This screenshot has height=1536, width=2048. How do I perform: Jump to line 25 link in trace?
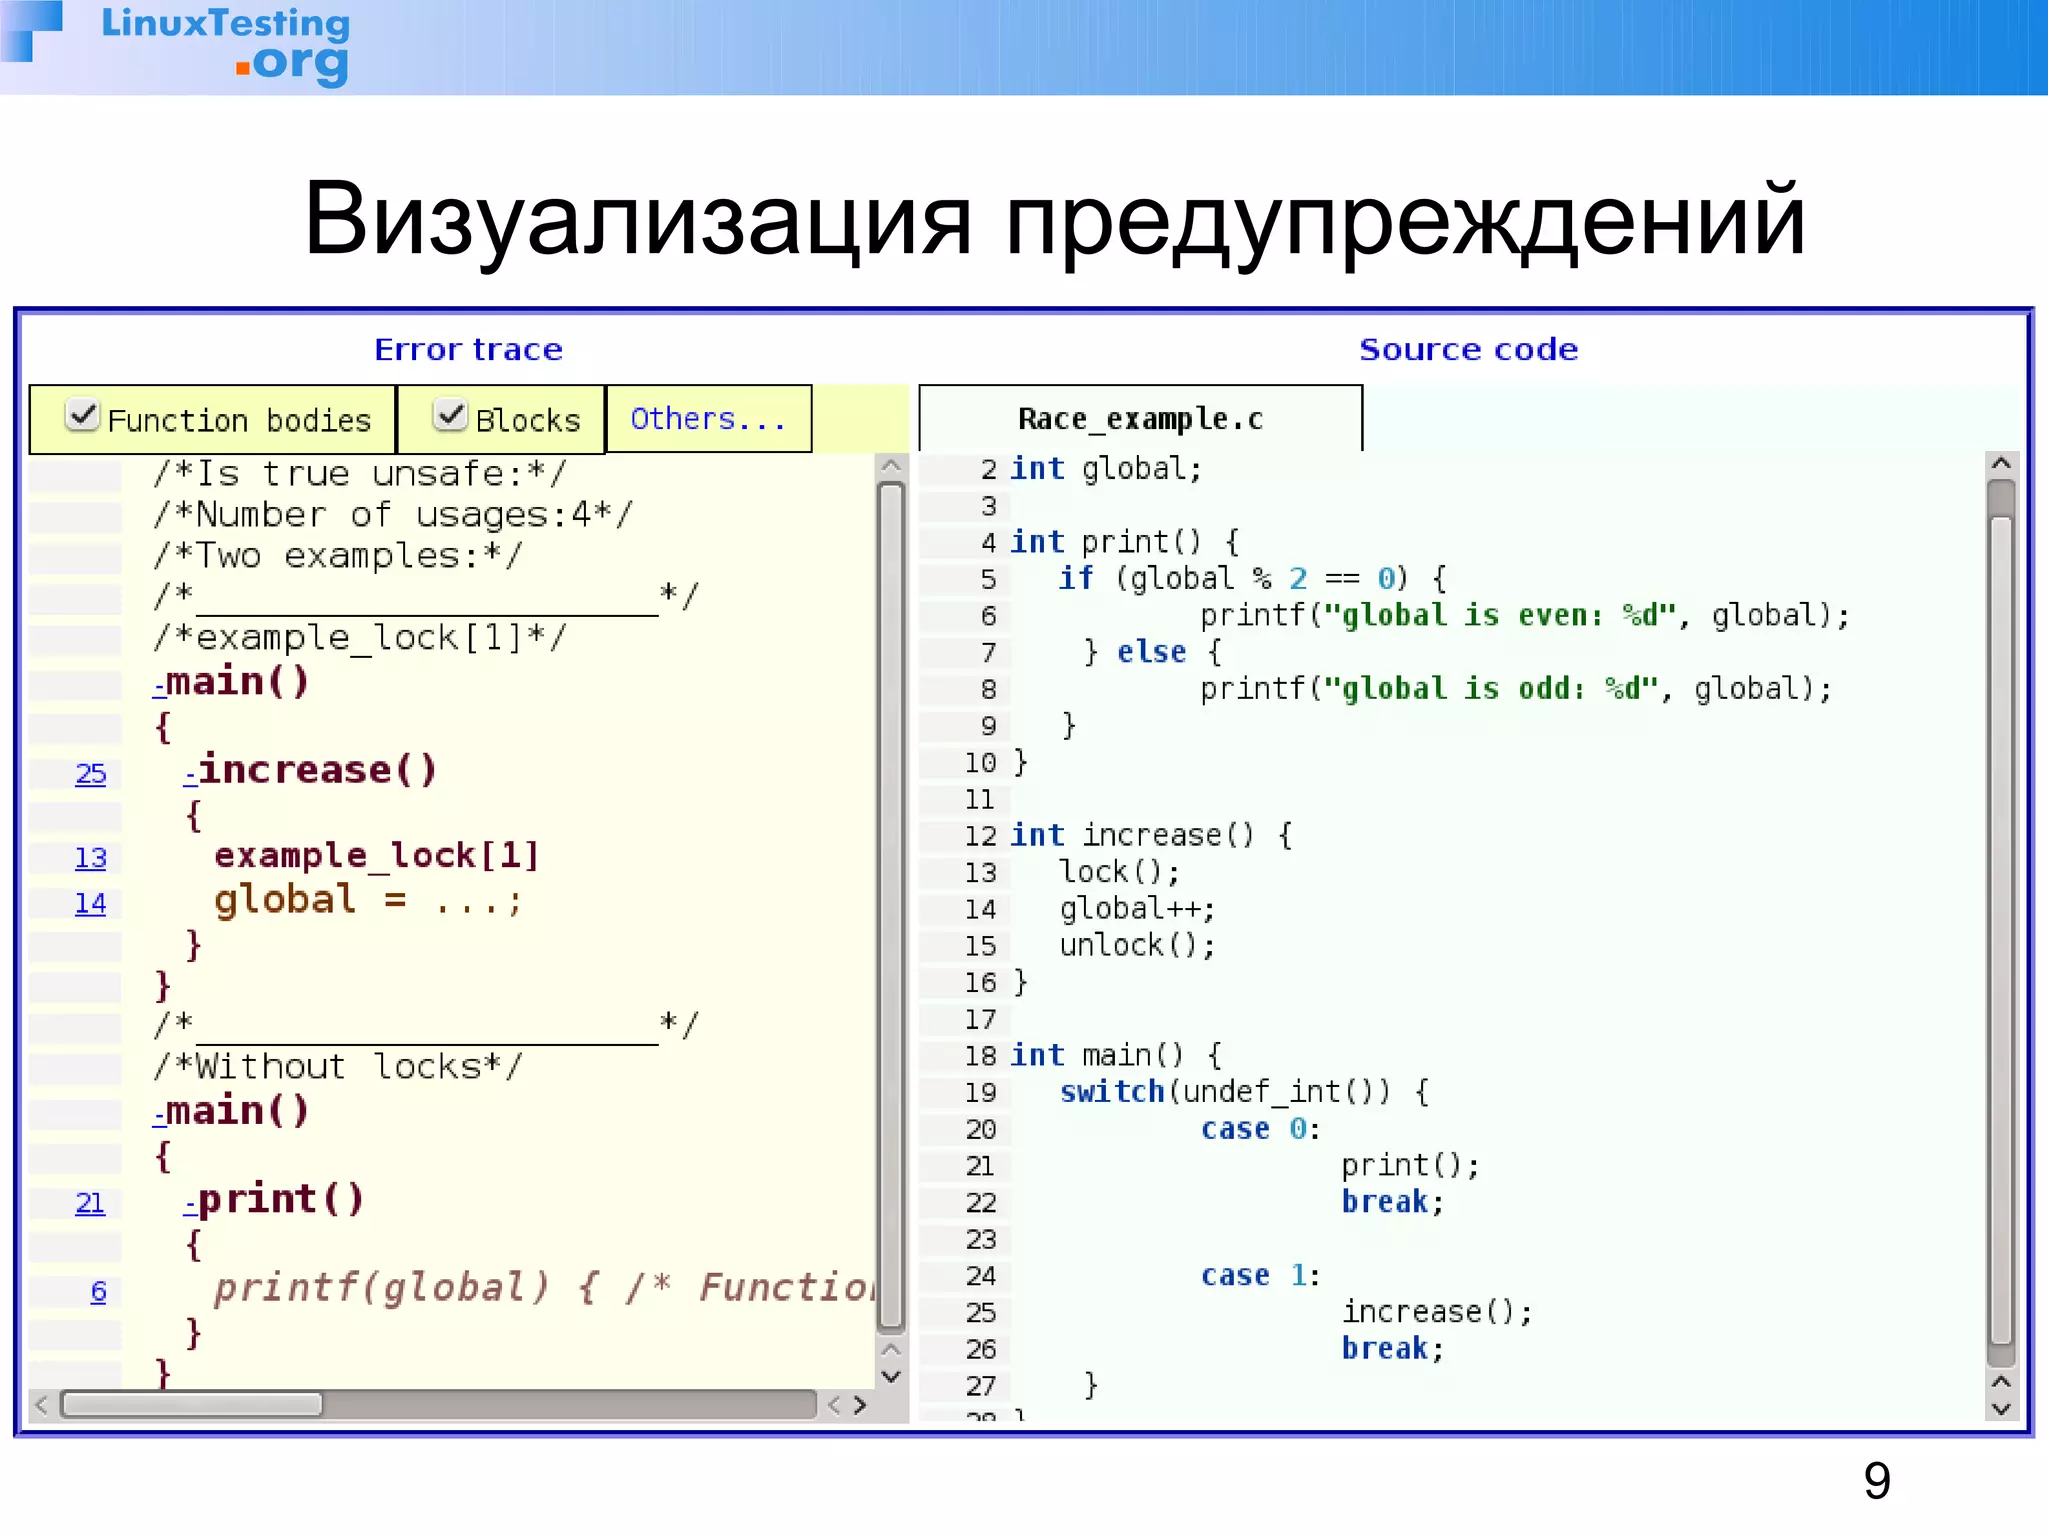90,773
